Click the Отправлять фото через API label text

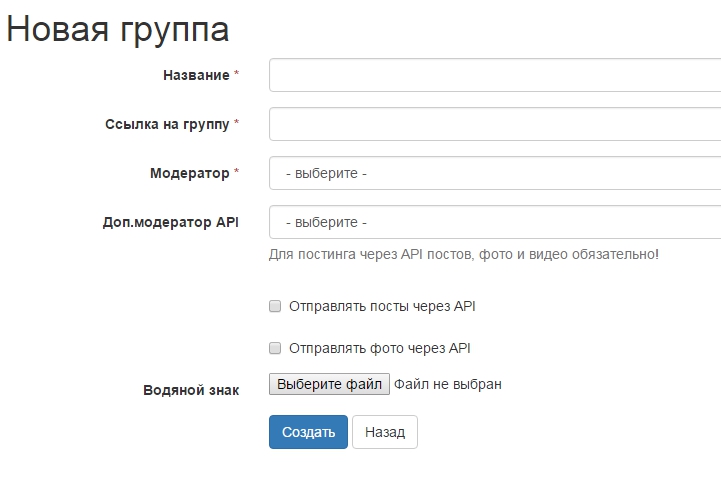pyautogui.click(x=379, y=349)
